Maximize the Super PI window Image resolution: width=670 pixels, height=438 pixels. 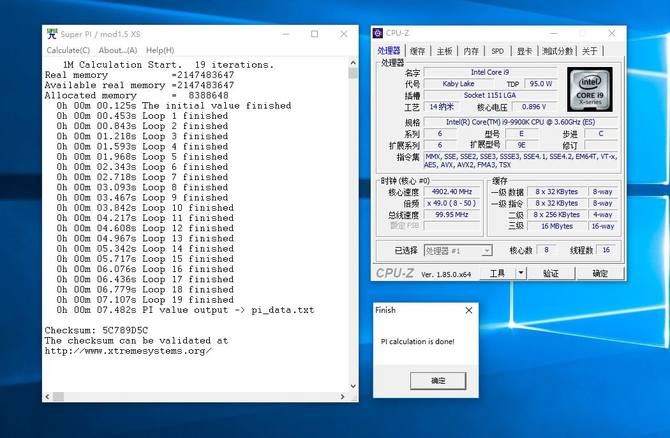pyautogui.click(x=314, y=34)
